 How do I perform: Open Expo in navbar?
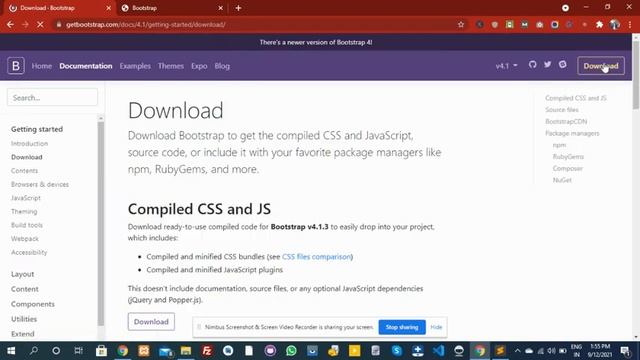click(x=199, y=66)
